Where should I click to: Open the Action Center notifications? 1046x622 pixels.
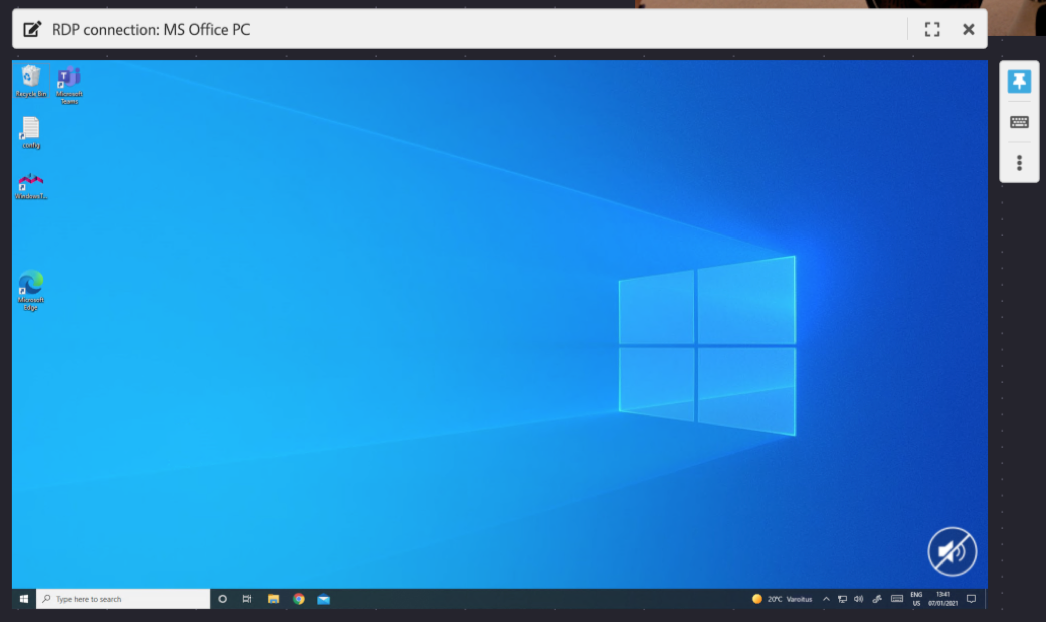point(971,598)
